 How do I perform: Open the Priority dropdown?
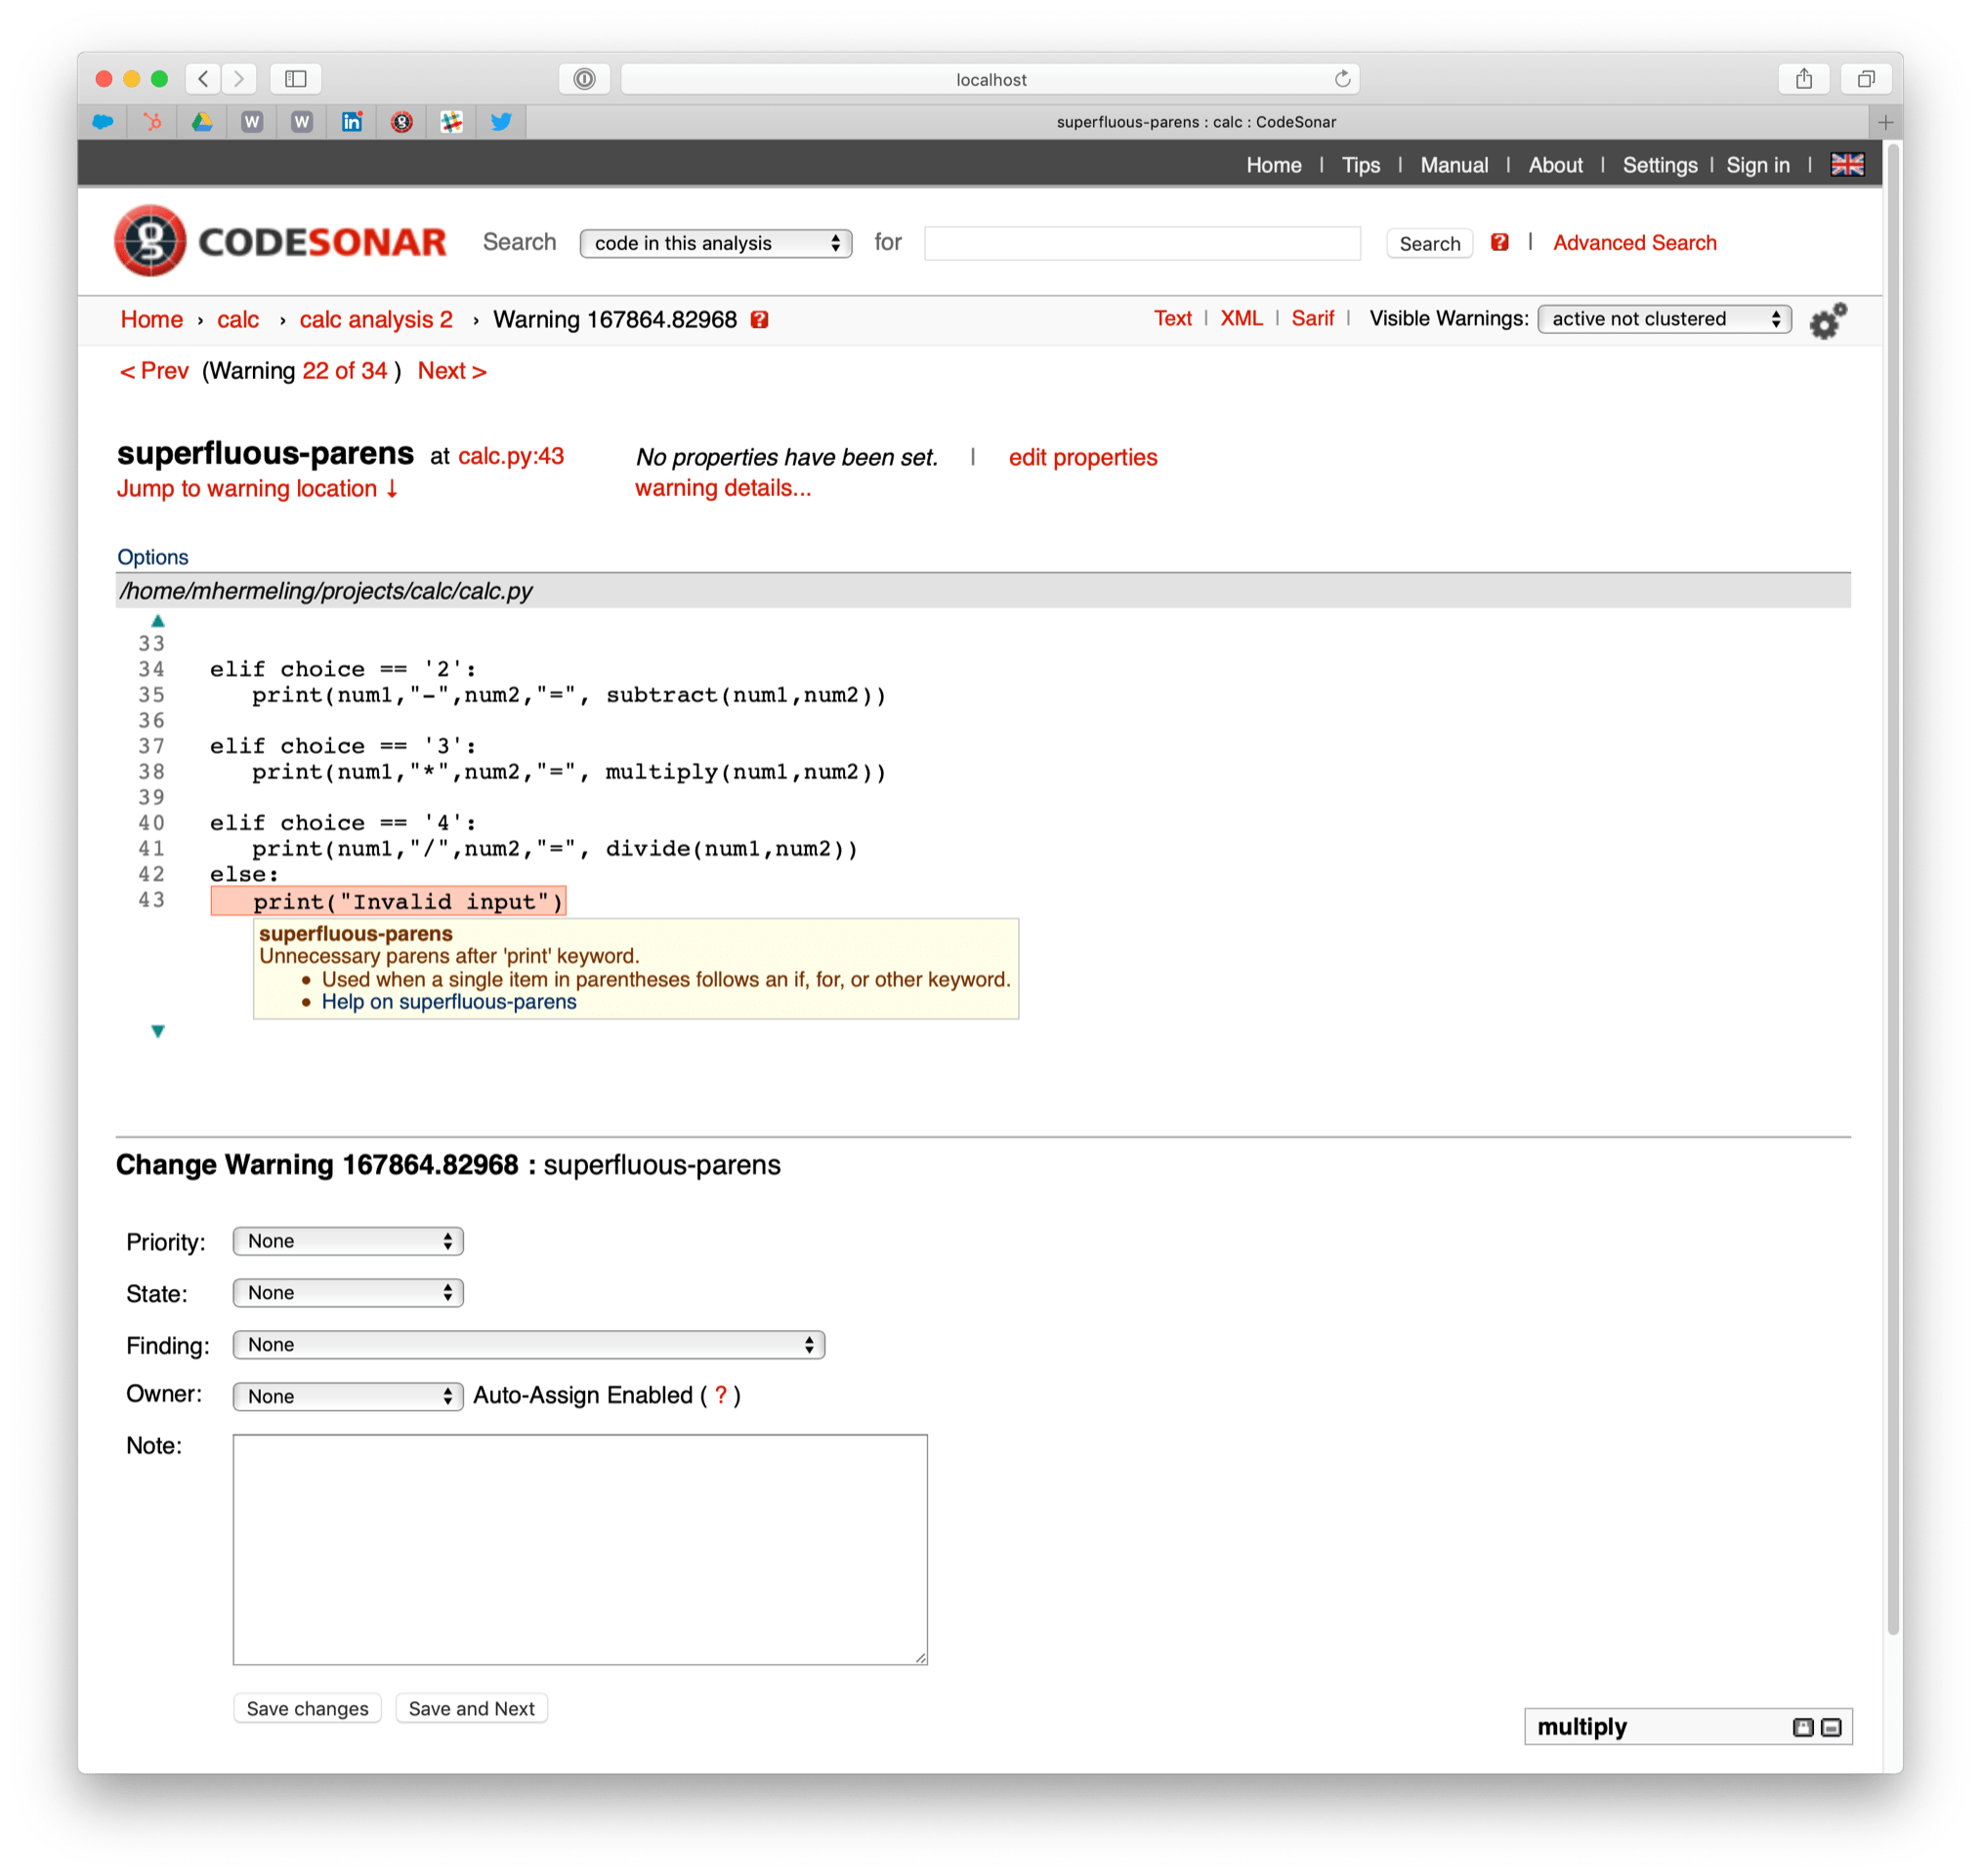pos(348,1241)
